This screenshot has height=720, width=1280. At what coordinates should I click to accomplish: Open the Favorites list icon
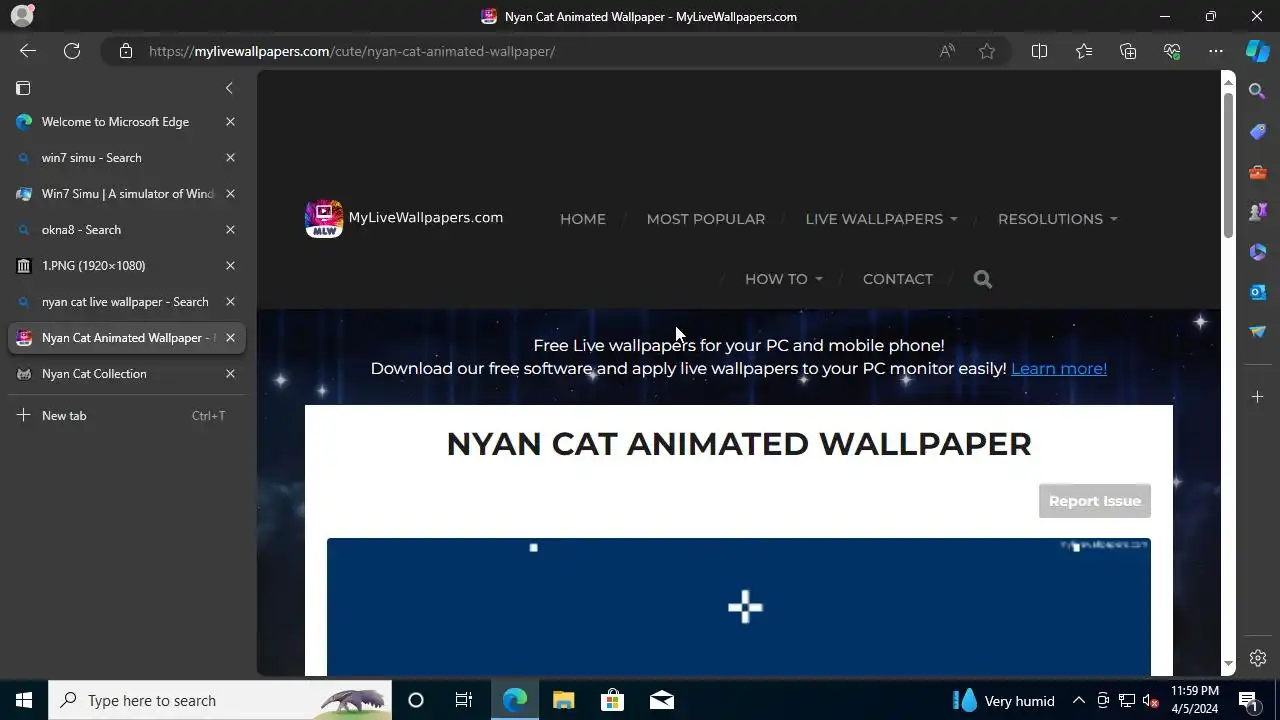[1084, 51]
